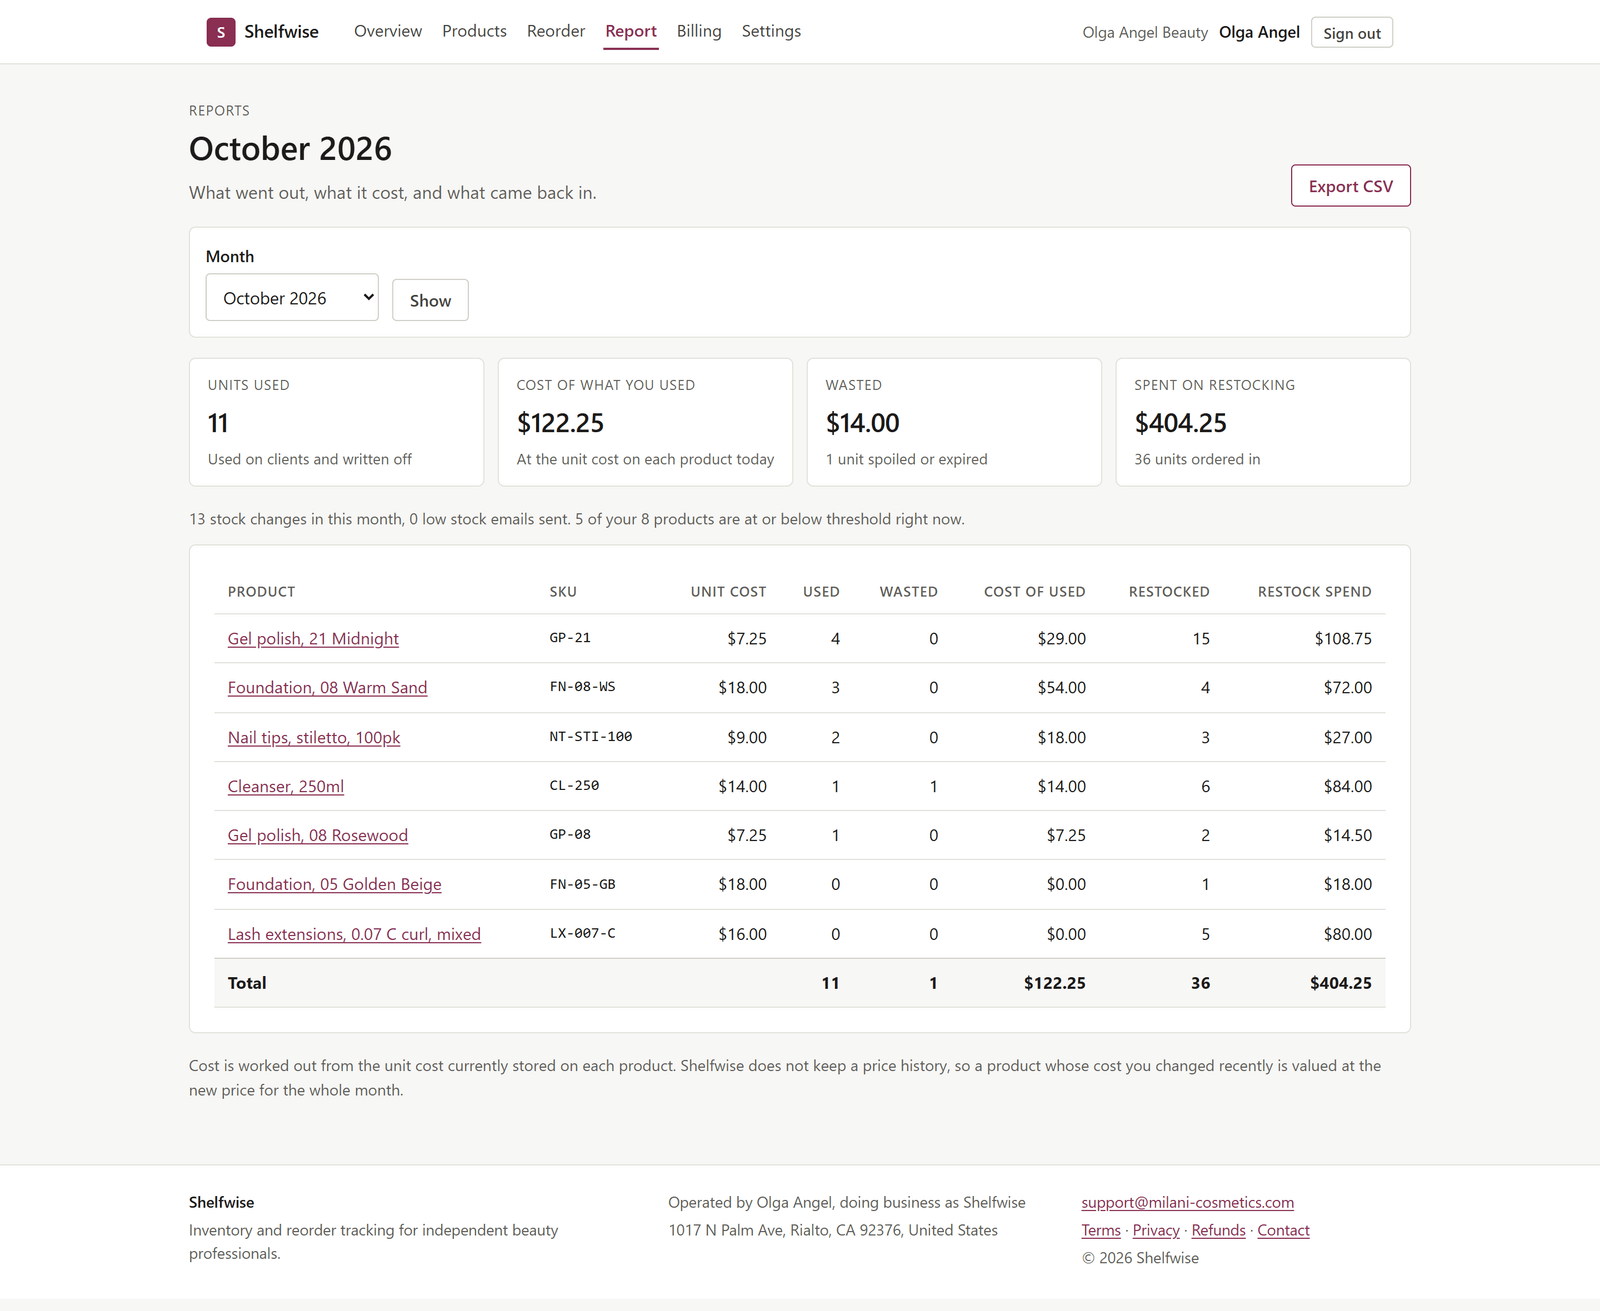Export the report as CSV
Screen dimensions: 1600x1311
point(1350,186)
